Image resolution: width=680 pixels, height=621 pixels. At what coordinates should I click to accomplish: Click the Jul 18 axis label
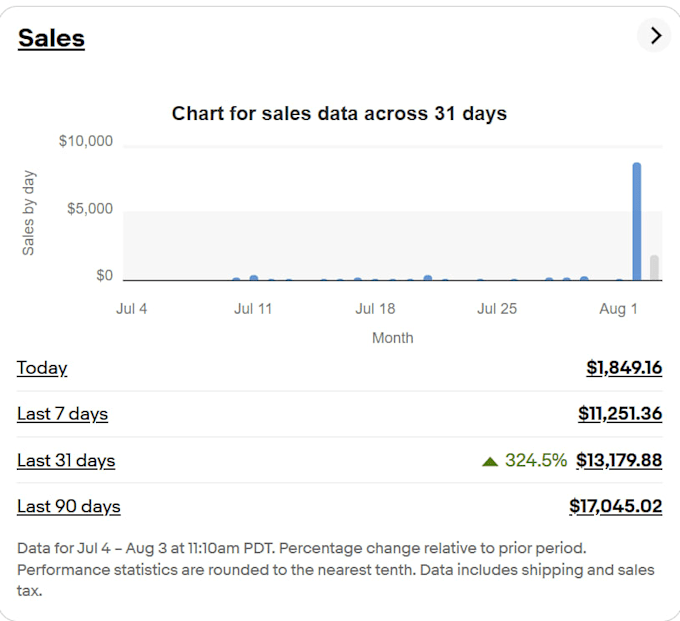(375, 309)
